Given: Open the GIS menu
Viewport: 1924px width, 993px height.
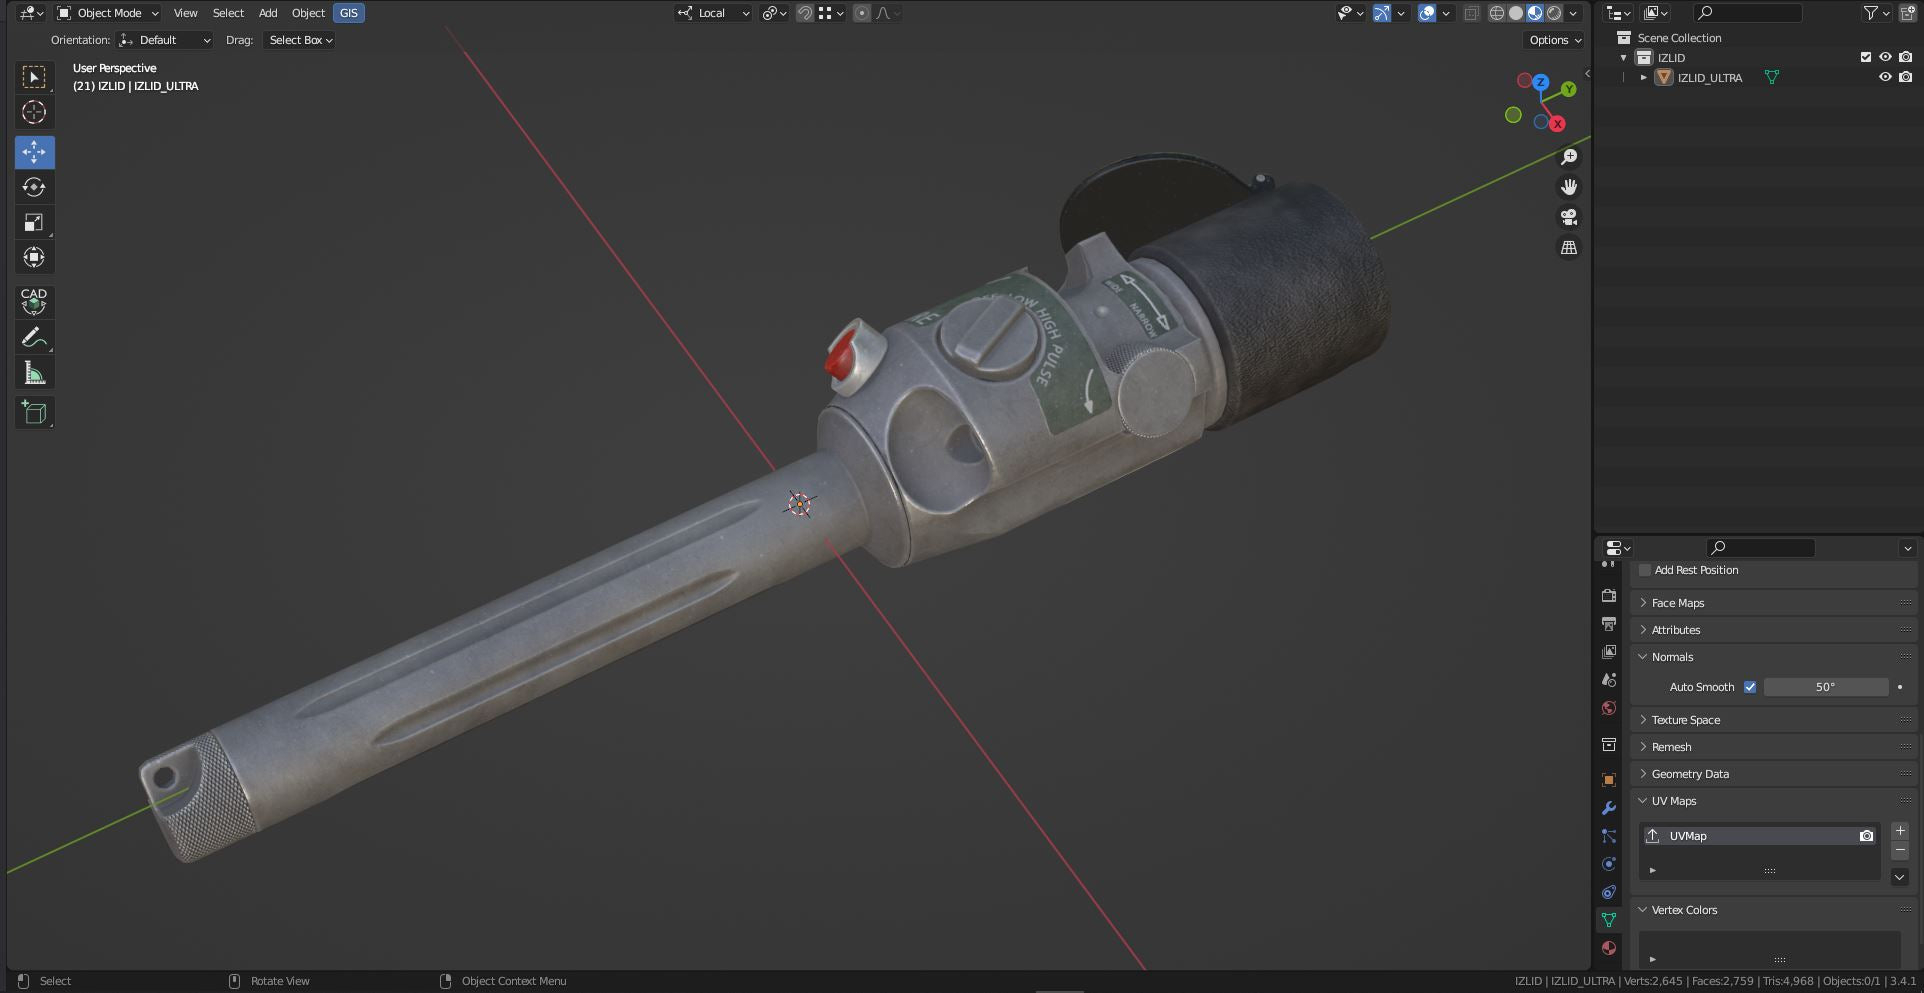Looking at the screenshot, I should coord(348,13).
